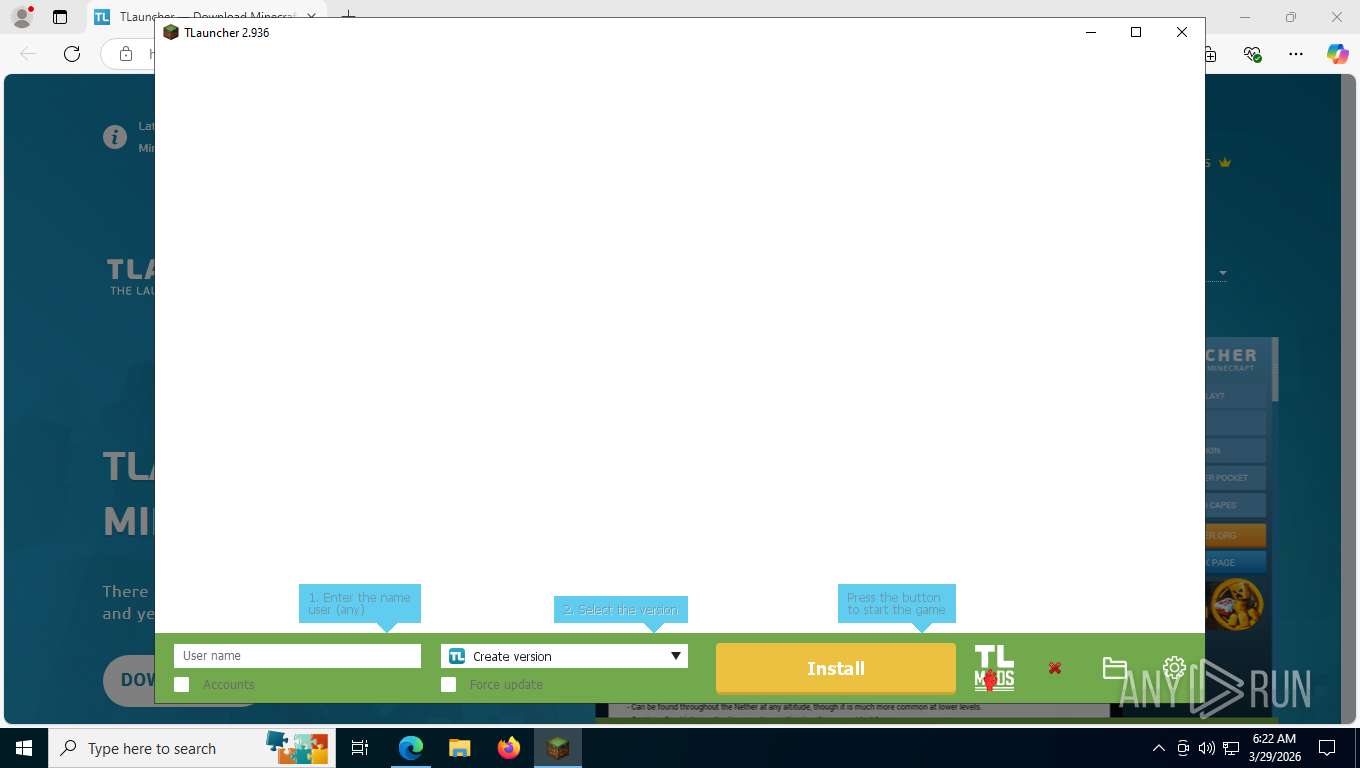Click the Meet Now tray icon

(1183, 748)
